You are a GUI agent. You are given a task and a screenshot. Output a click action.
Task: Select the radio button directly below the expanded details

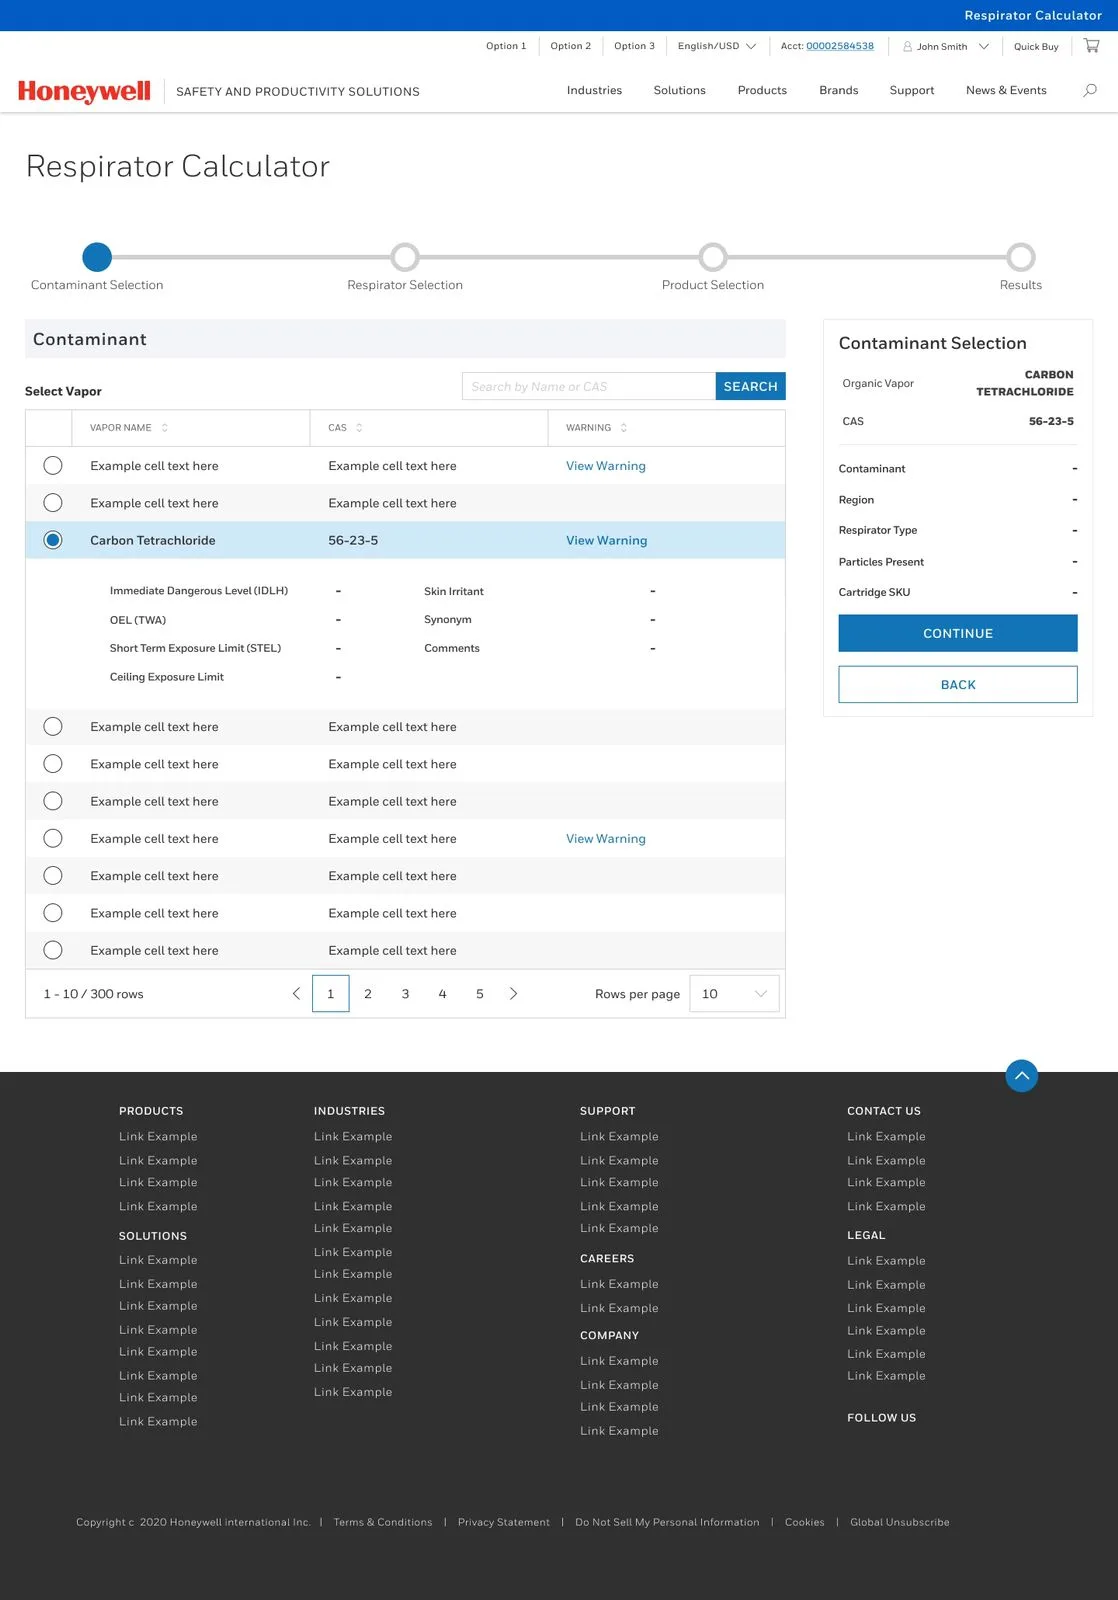click(53, 727)
